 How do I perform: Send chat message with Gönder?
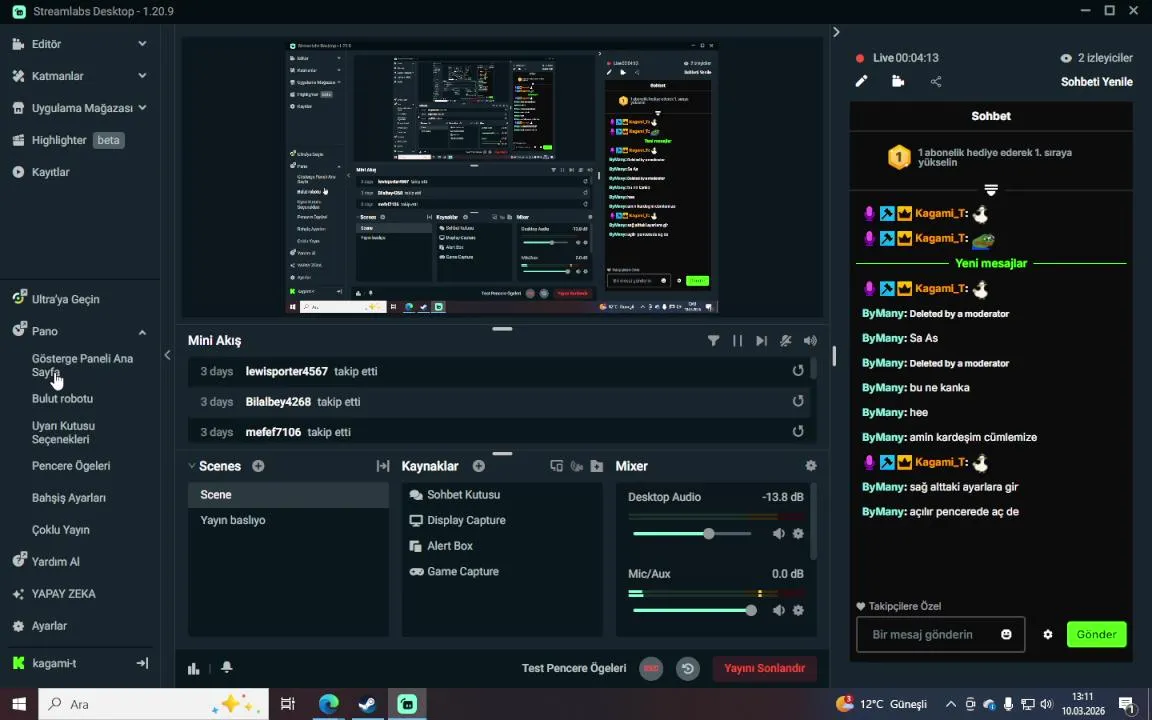click(x=1096, y=634)
